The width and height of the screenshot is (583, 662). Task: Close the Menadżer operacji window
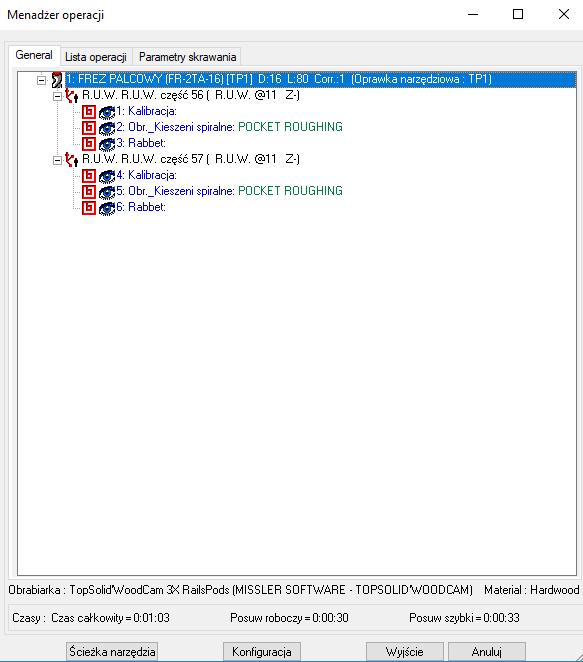click(564, 14)
